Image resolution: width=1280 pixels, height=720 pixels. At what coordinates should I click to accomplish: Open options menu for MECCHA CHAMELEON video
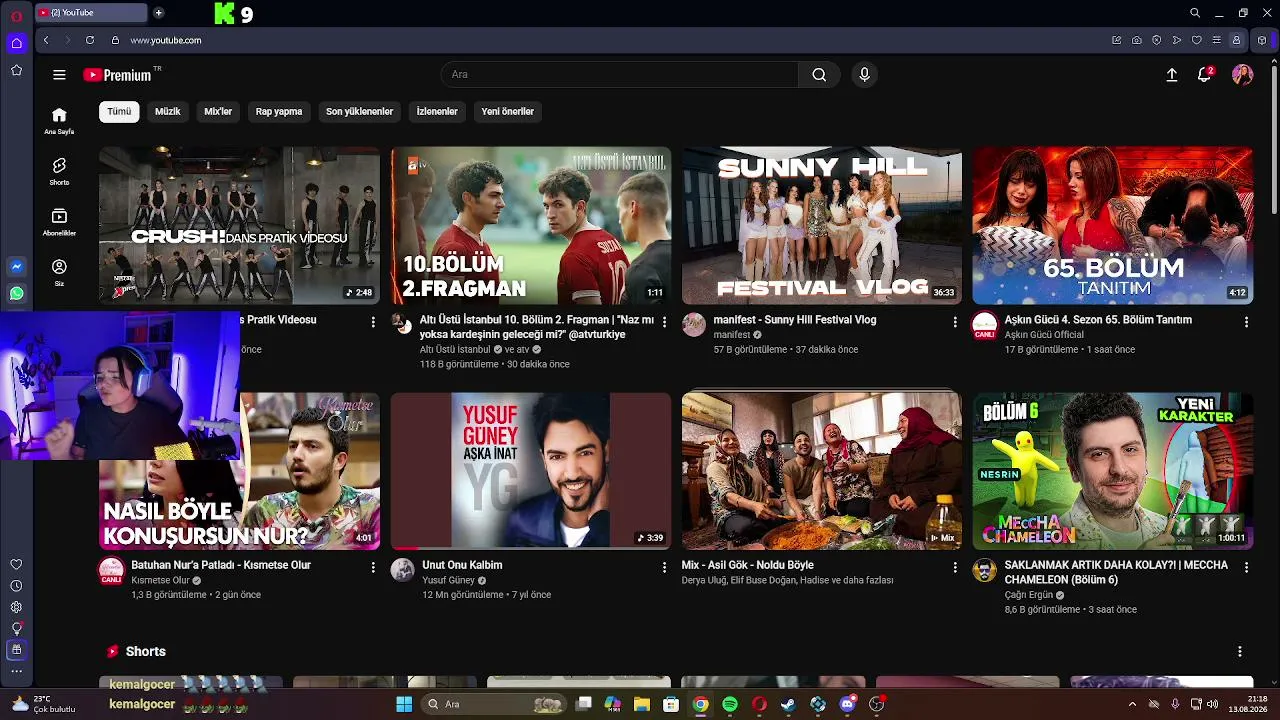point(1246,567)
